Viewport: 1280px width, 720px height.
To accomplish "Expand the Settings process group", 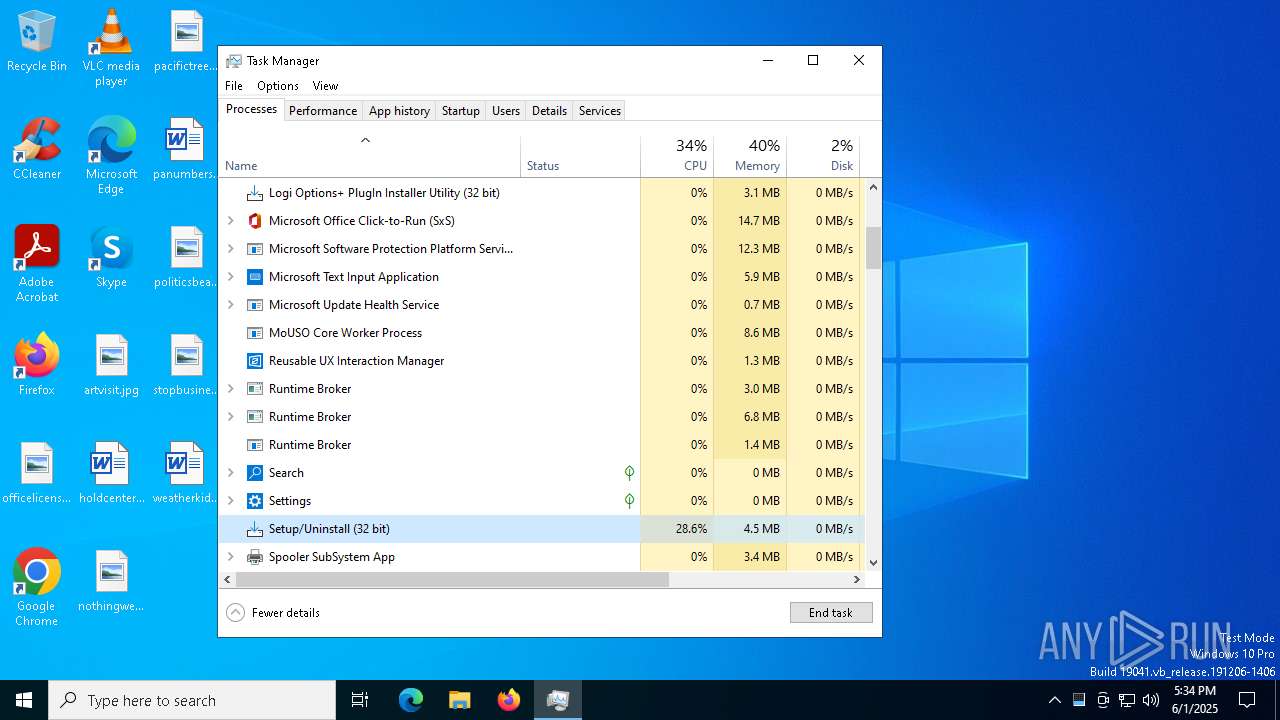I will pos(231,501).
